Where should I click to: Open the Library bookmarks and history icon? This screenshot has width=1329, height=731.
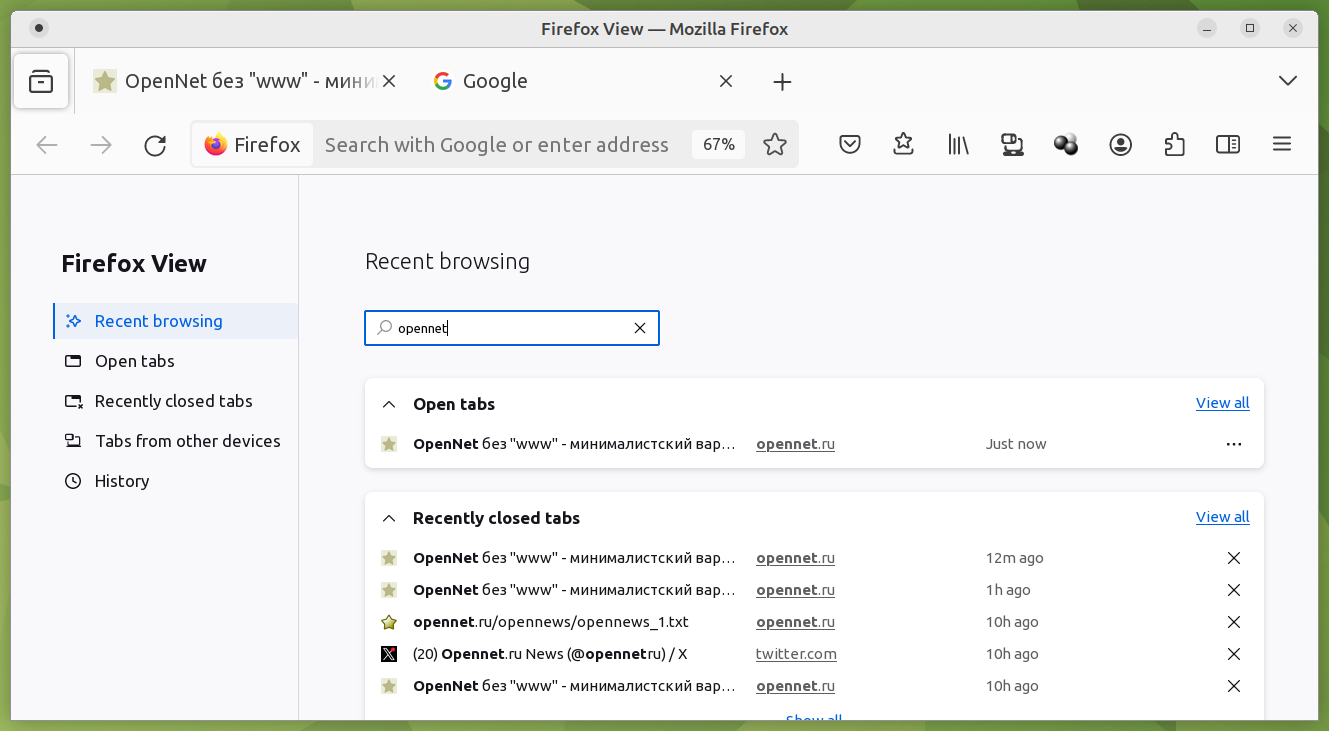point(958,145)
